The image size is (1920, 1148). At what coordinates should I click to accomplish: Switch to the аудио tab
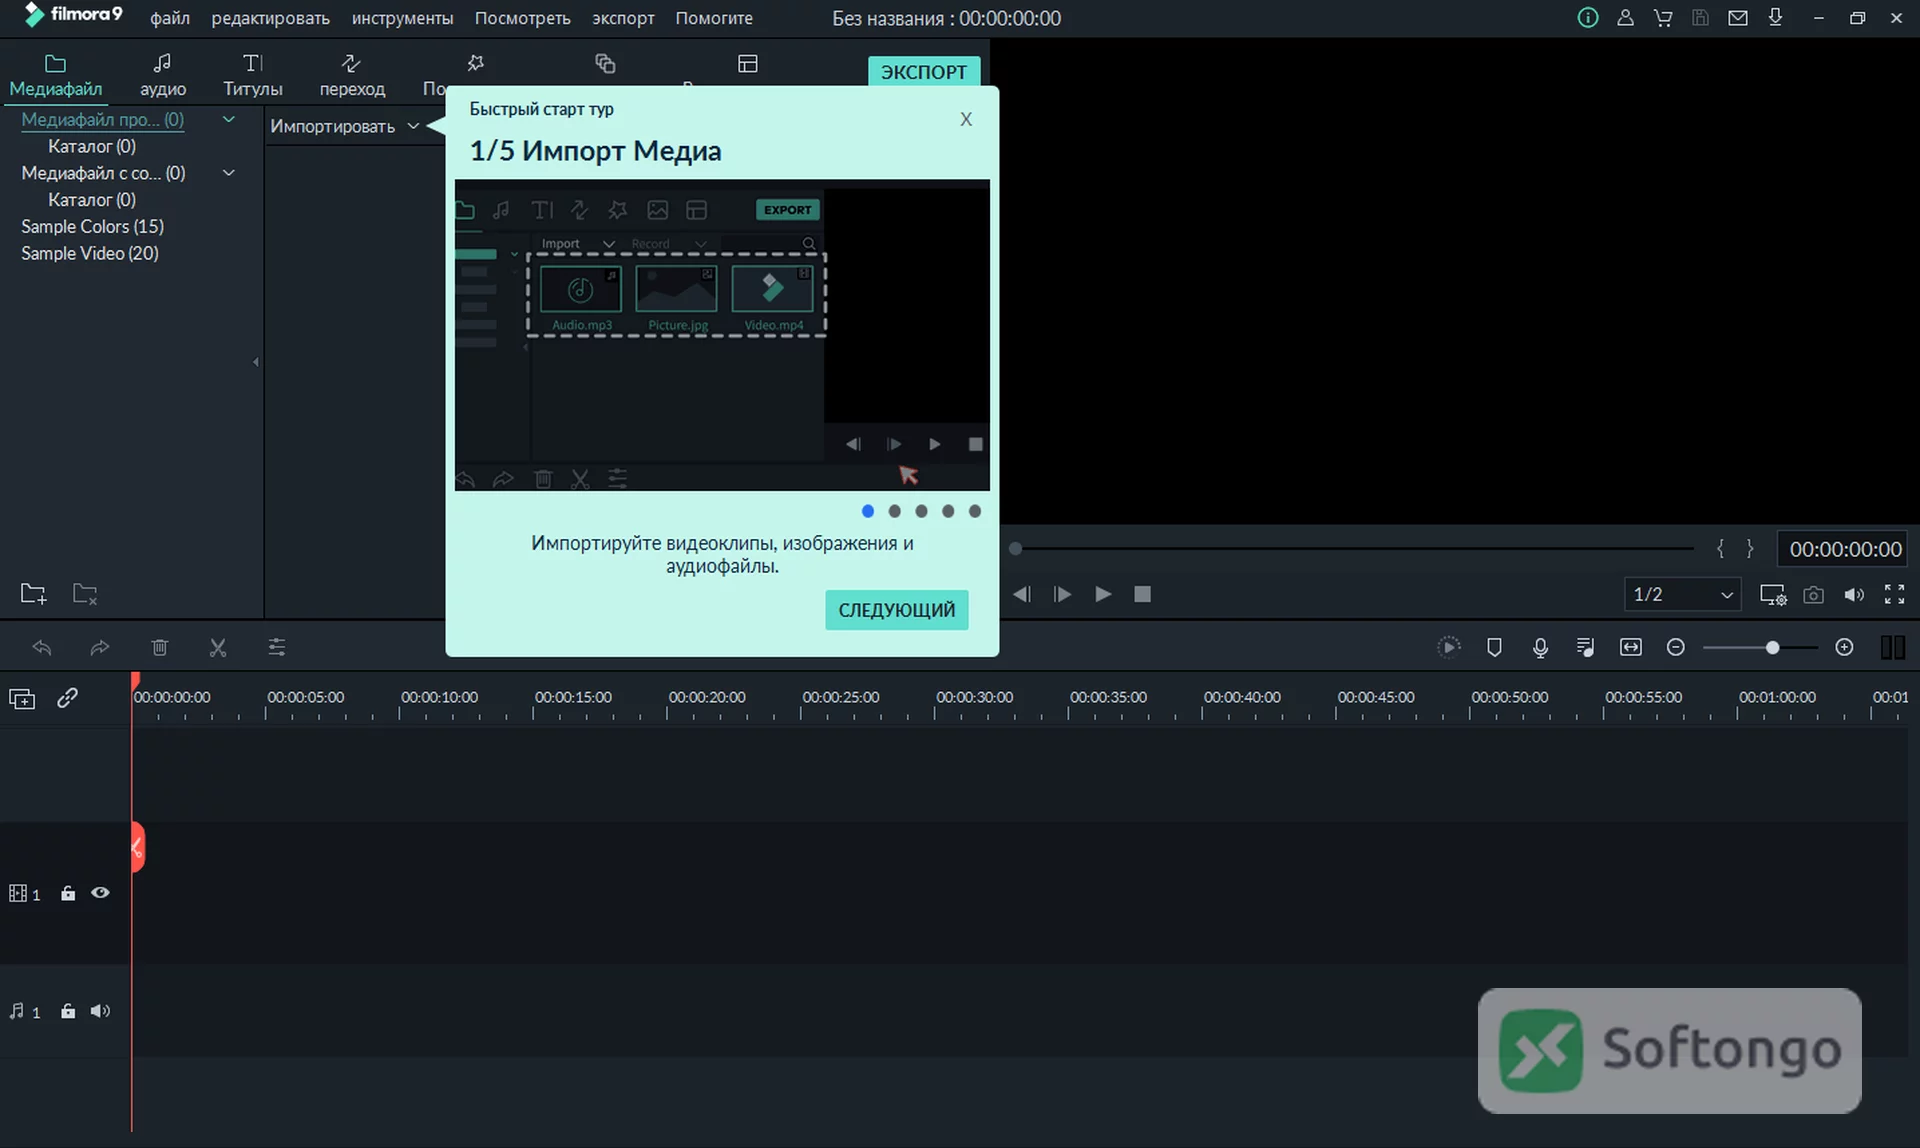pos(163,76)
